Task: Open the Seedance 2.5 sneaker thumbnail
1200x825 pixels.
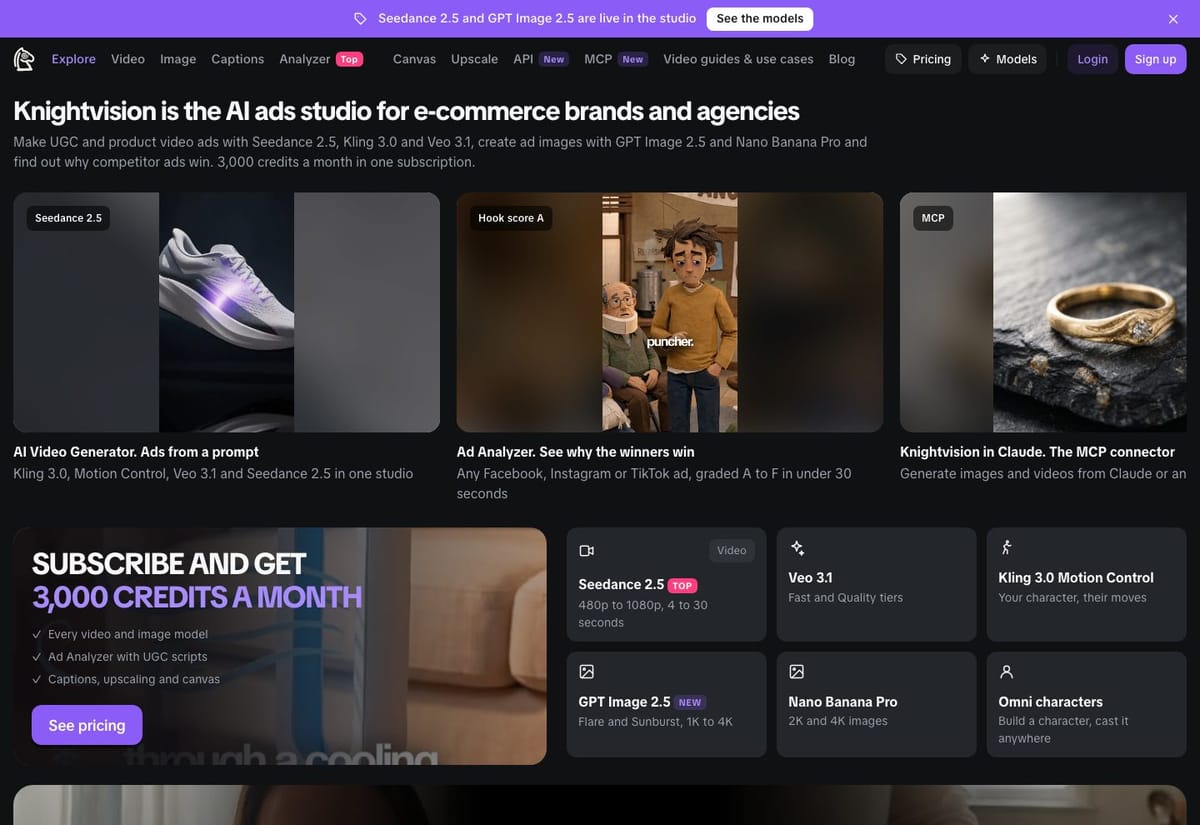Action: [x=227, y=312]
